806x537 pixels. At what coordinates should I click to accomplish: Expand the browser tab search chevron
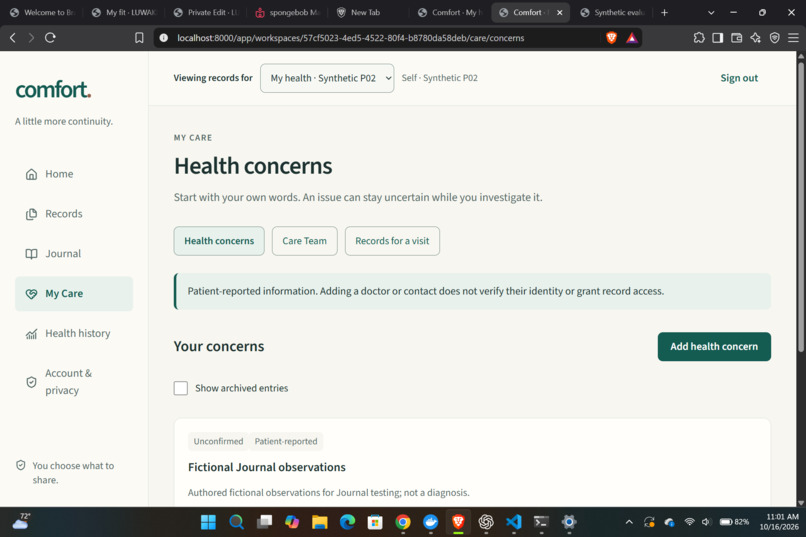711,12
